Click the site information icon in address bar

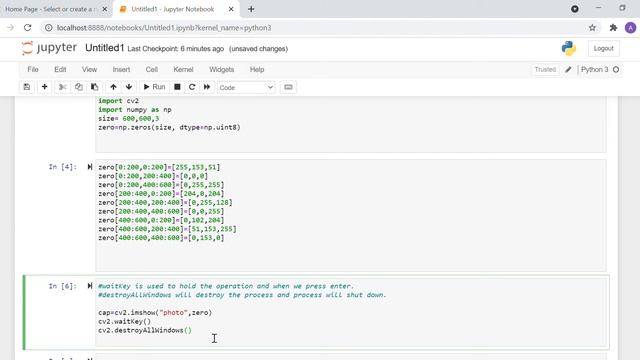(x=49, y=28)
